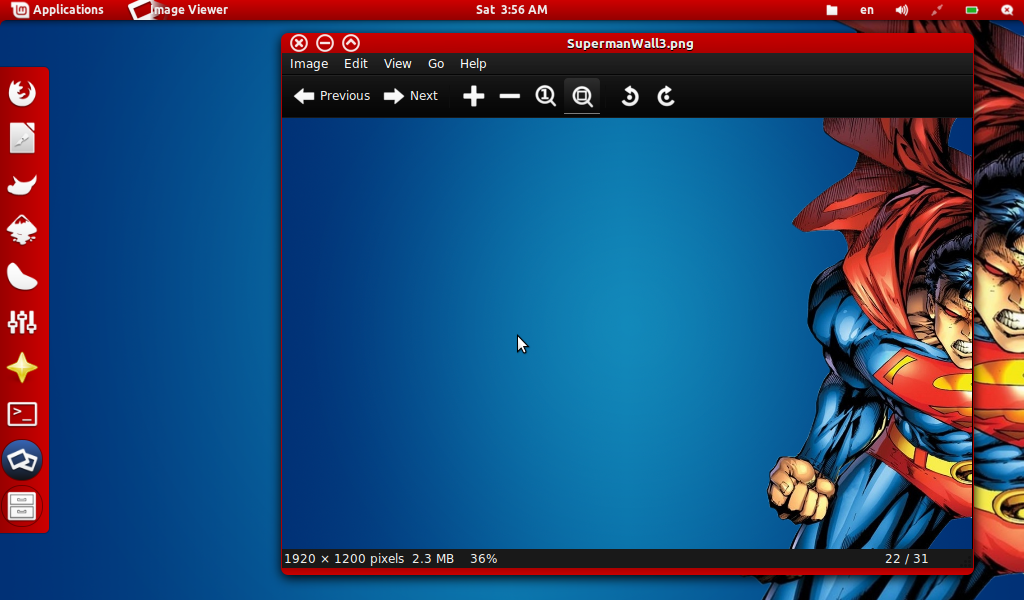Open the file cabinet dock icon
This screenshot has width=1024, height=600.
click(22, 506)
